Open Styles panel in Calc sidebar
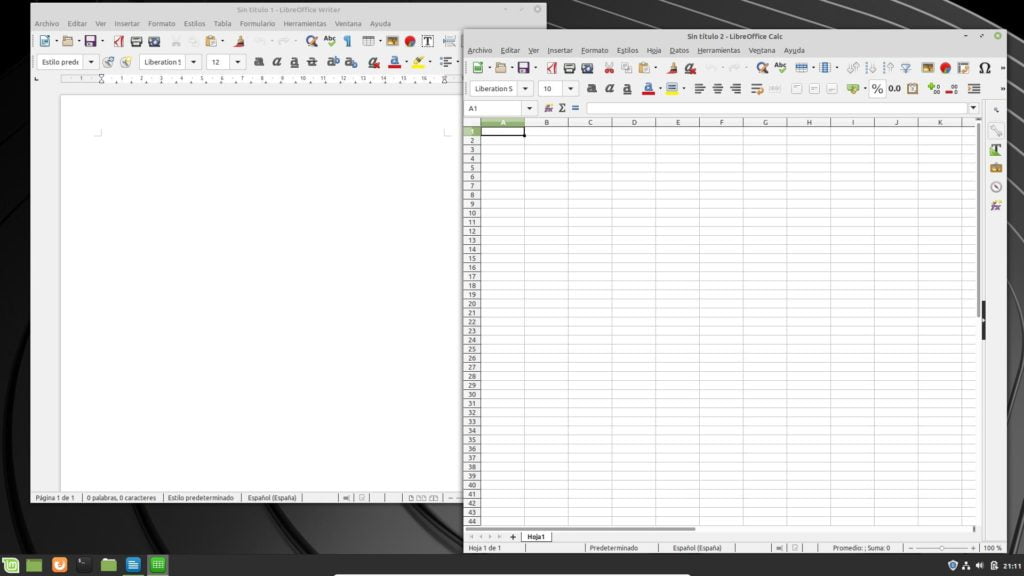This screenshot has width=1024, height=576. coord(996,150)
